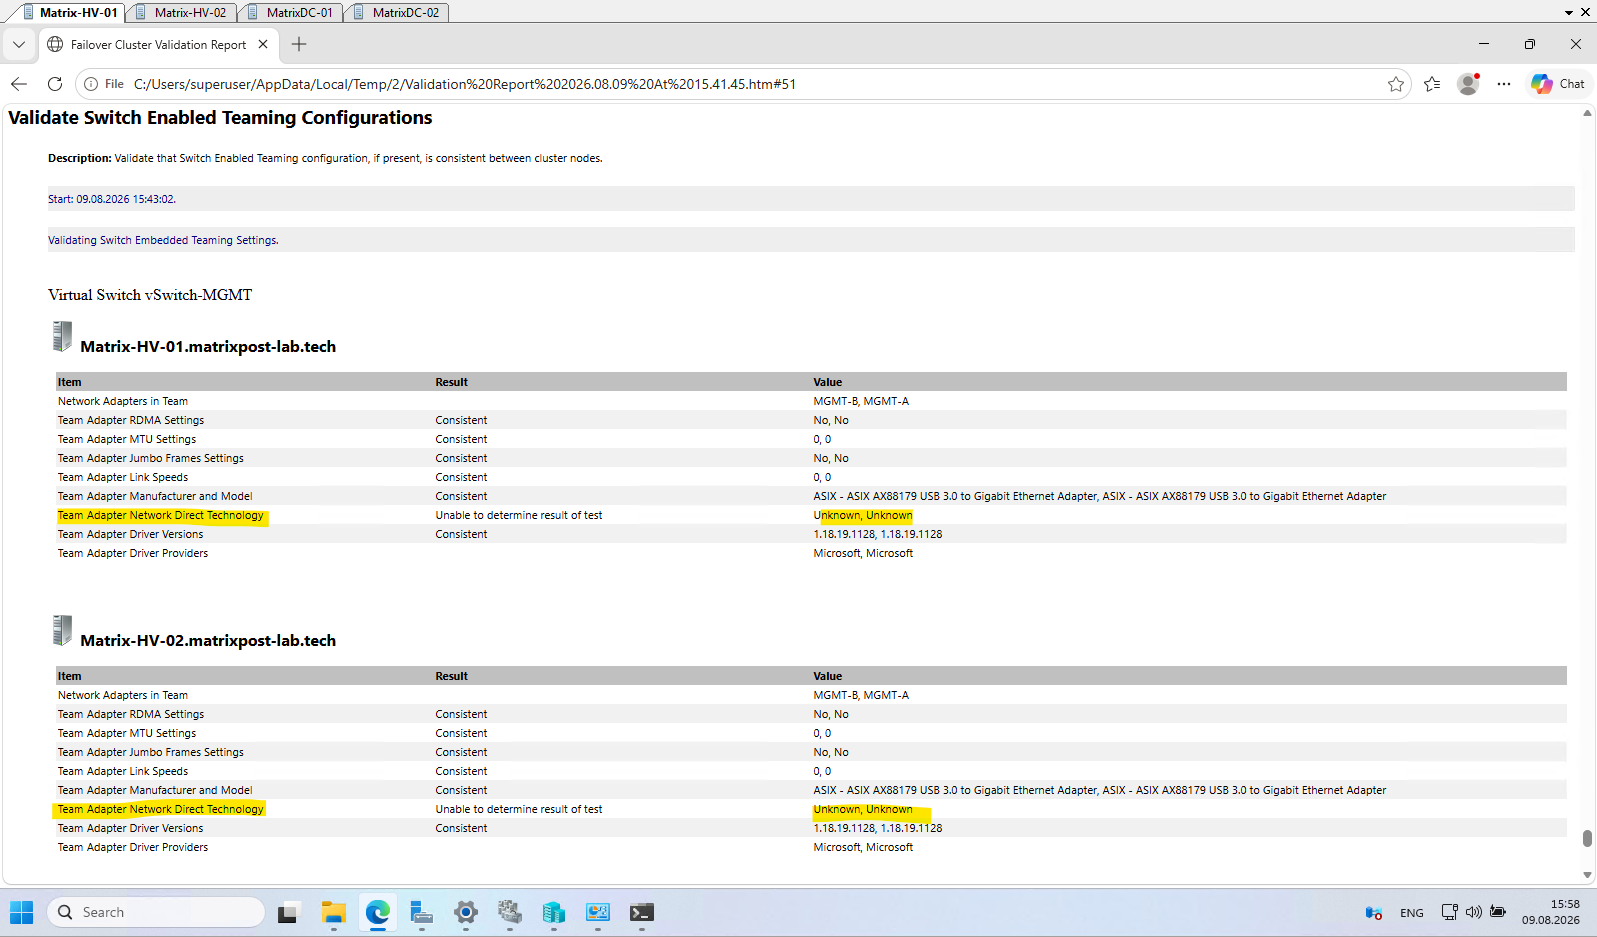Open Settings gear in the taskbar

tap(465, 912)
